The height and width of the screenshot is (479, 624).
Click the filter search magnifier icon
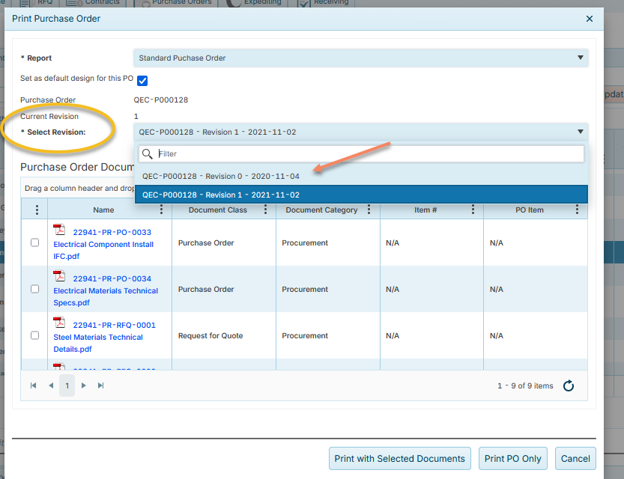(x=147, y=154)
